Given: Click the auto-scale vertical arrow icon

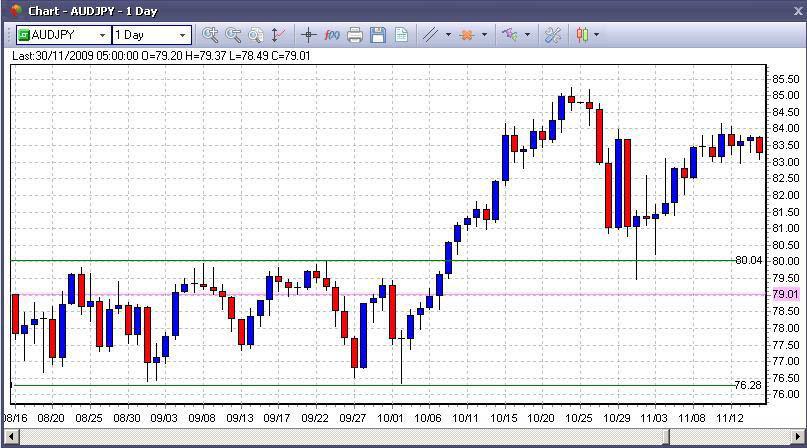Looking at the screenshot, I should coord(277,35).
